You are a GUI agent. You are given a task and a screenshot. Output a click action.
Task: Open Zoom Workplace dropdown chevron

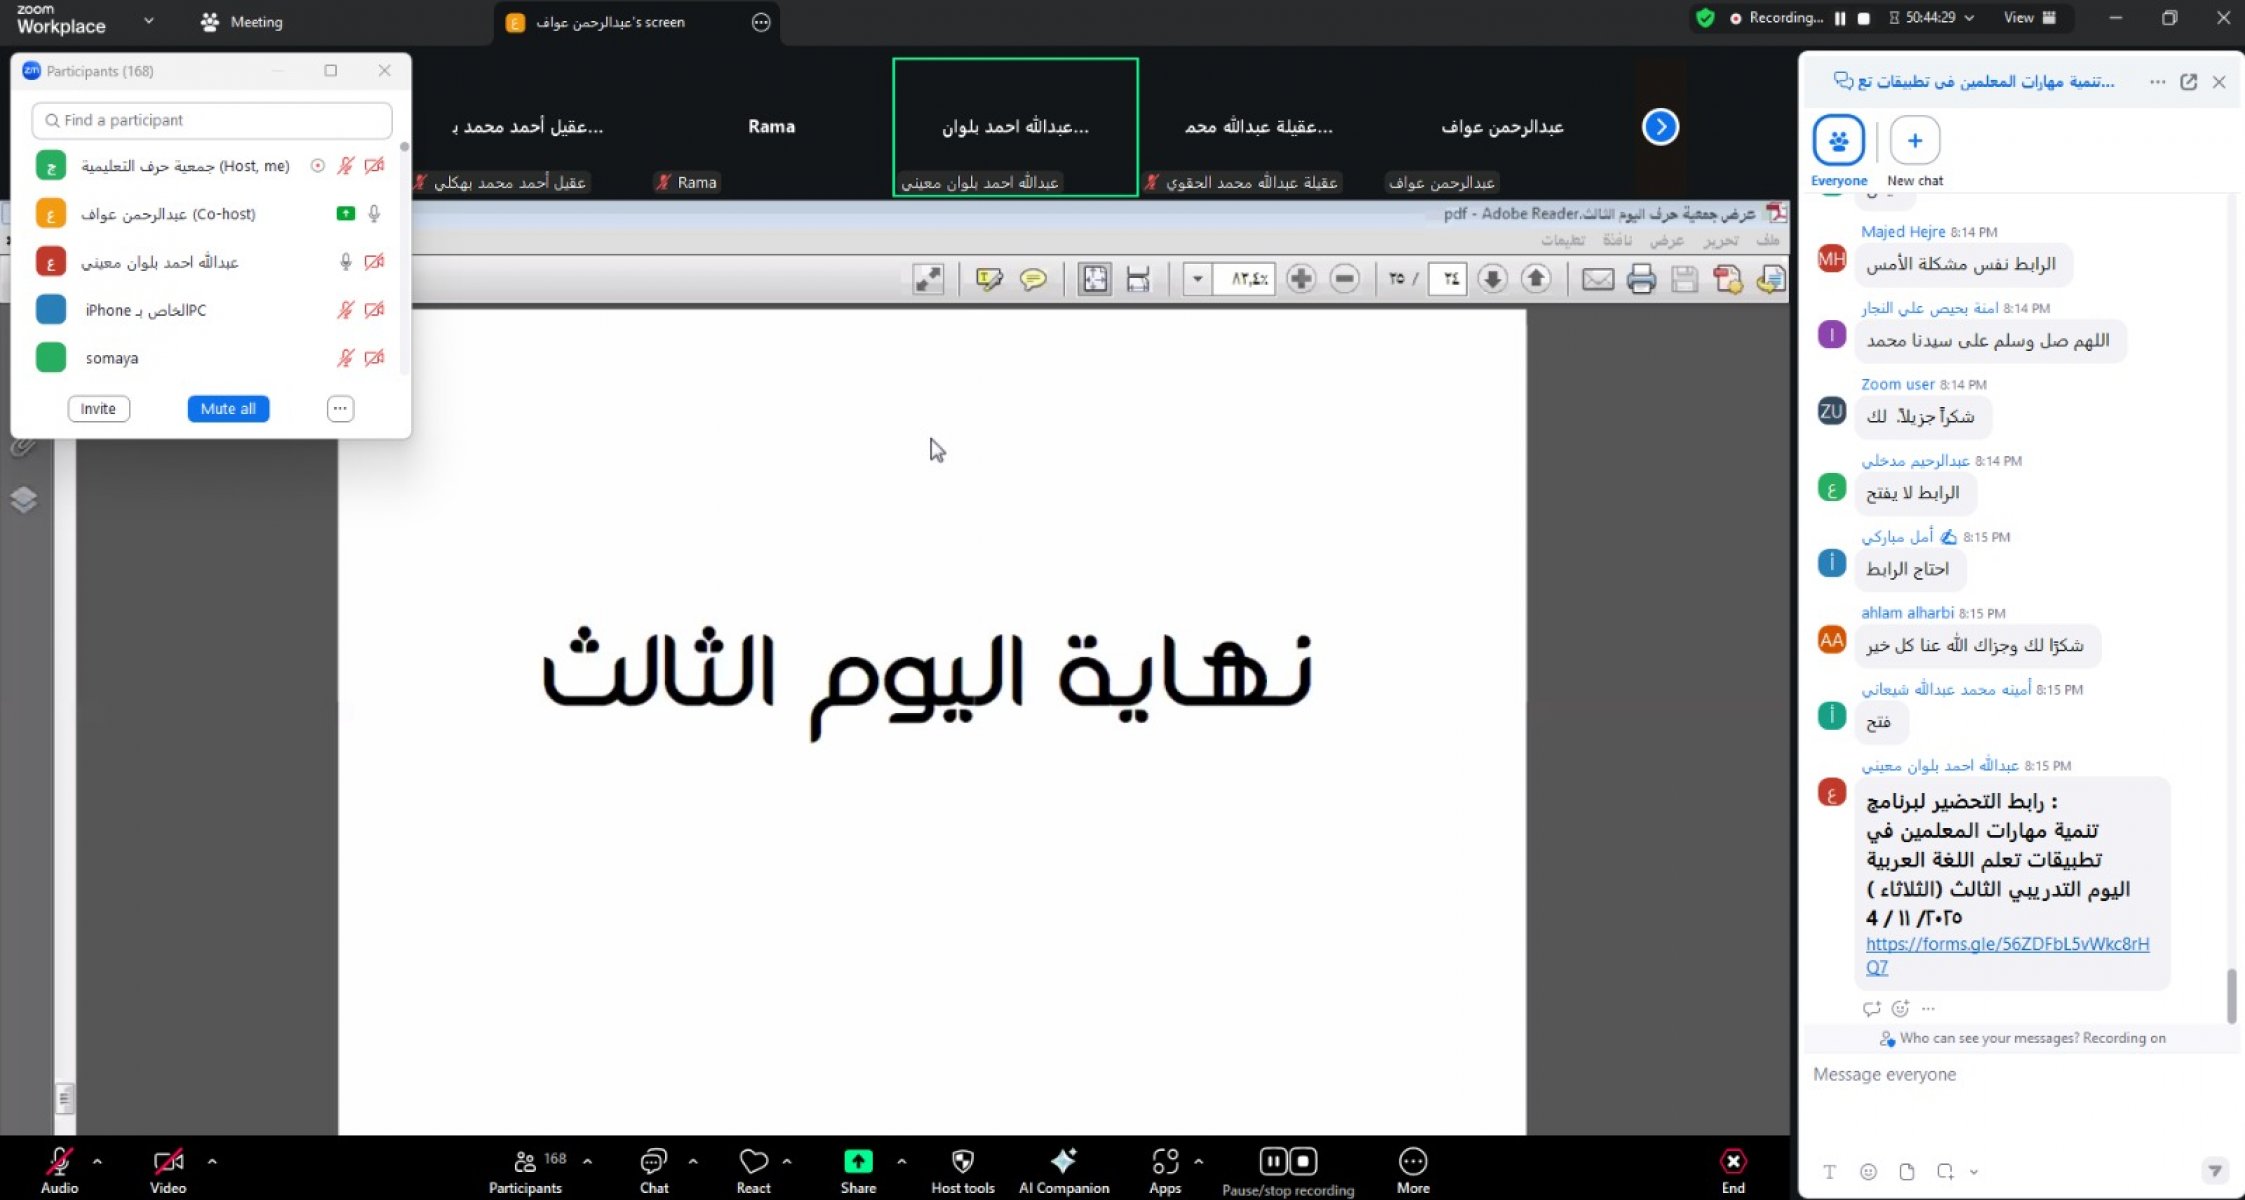(149, 20)
